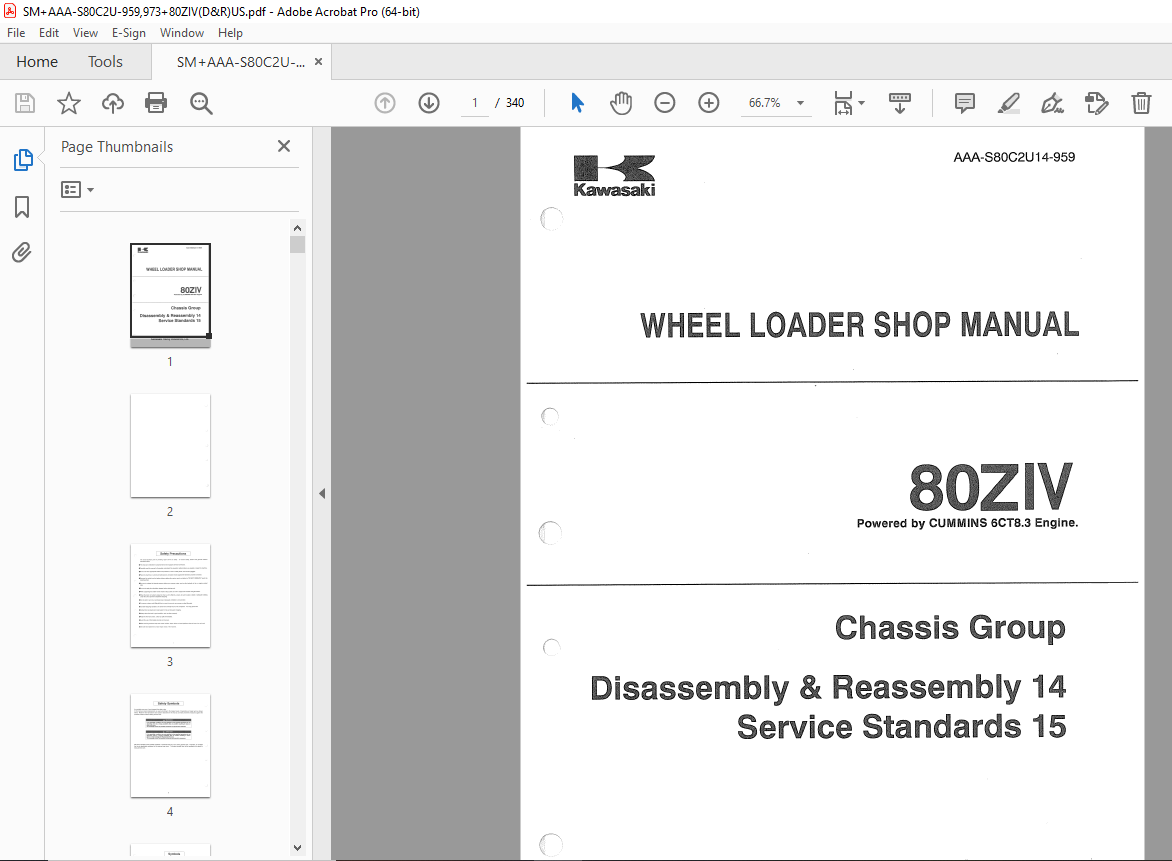Open the Attachments paperclip panel
1172x861 pixels.
(22, 253)
